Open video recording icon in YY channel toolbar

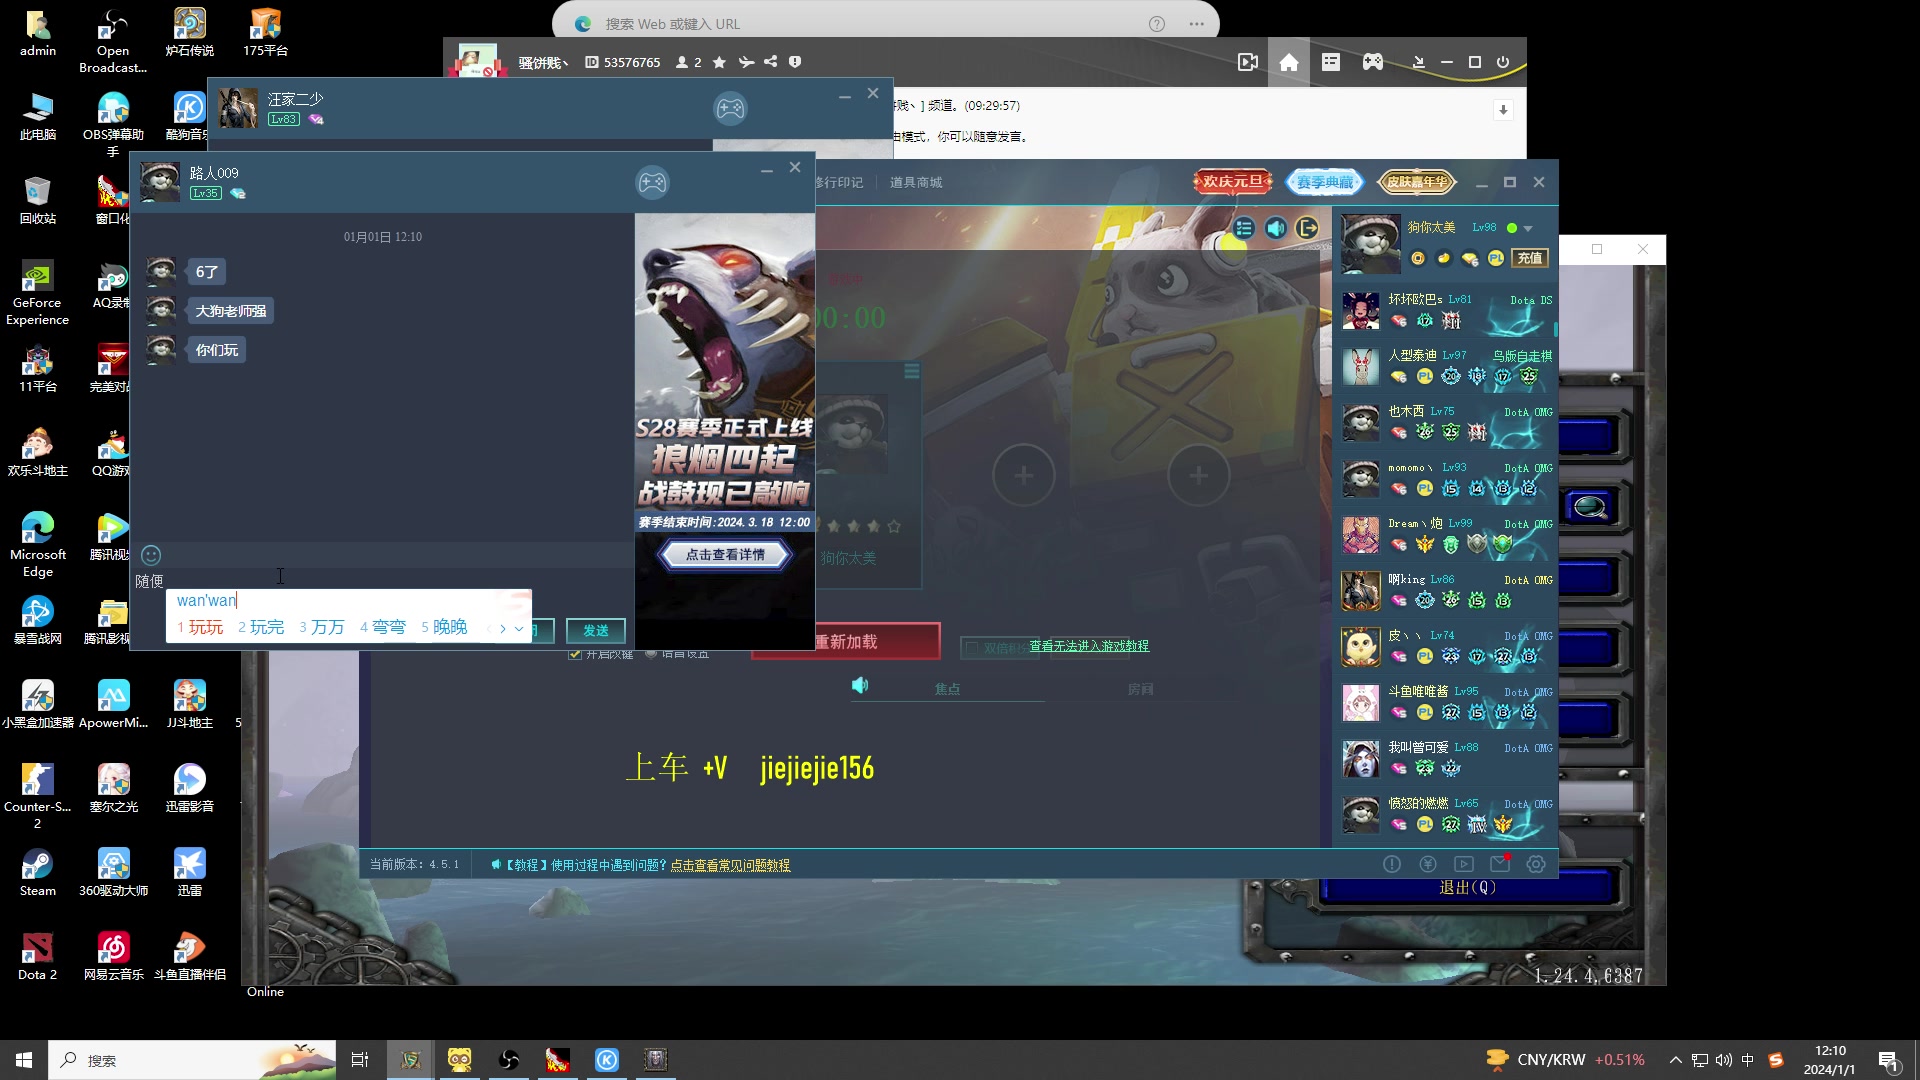[x=1247, y=62]
